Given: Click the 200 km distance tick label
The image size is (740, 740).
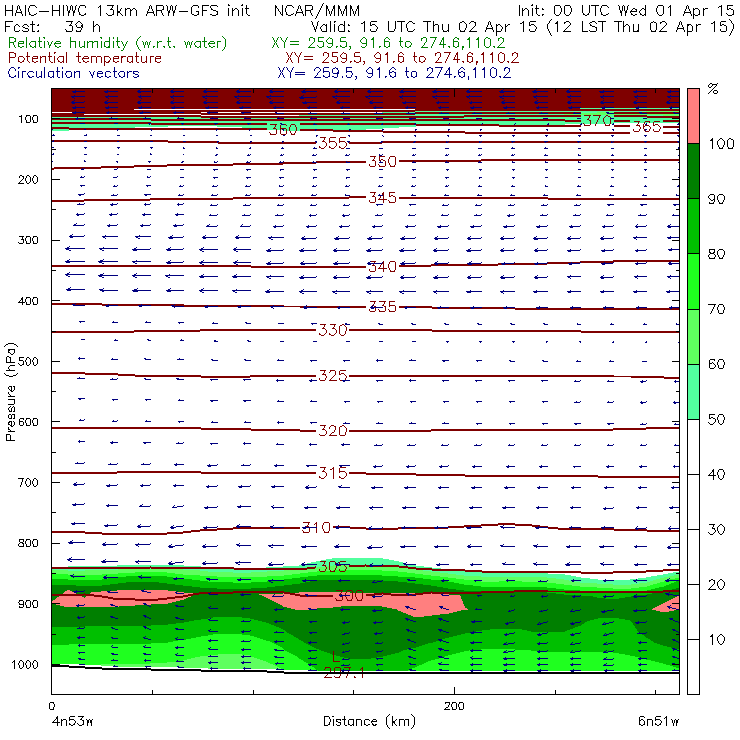Looking at the screenshot, I should [454, 706].
